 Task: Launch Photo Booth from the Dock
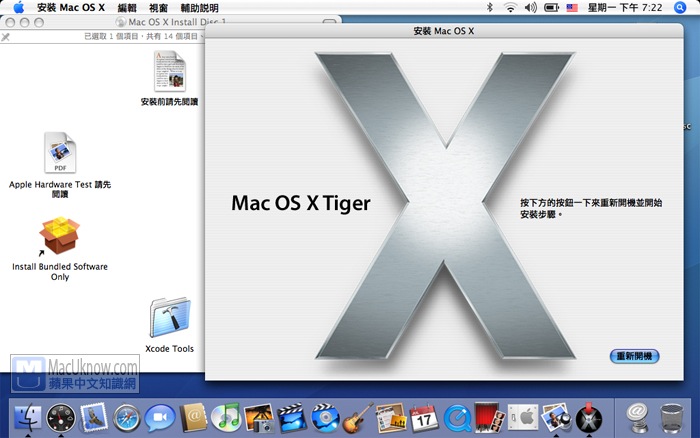tap(490, 417)
